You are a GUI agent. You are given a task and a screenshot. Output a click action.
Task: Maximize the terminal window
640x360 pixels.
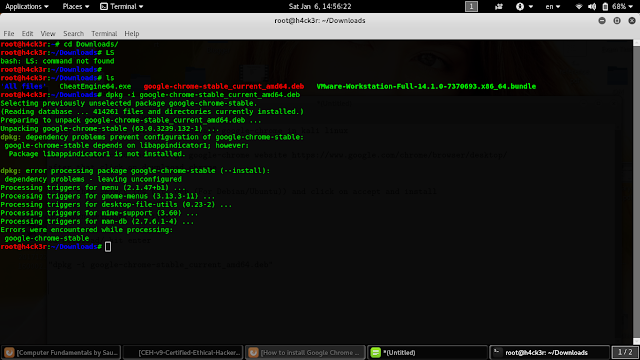pyautogui.click(x=617, y=20)
